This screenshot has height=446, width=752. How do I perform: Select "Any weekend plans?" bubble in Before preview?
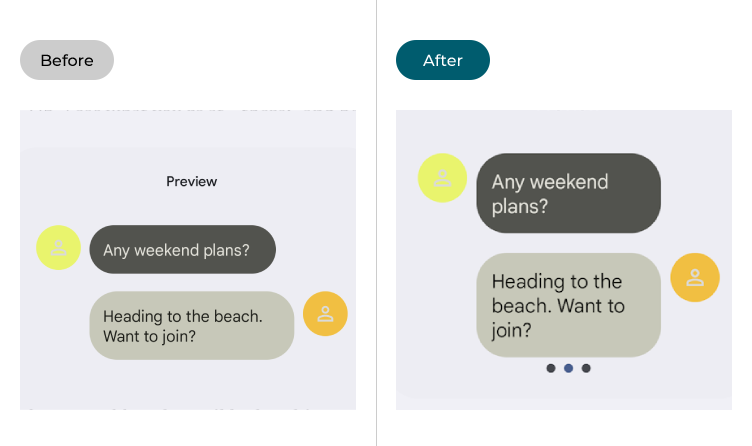(x=182, y=250)
